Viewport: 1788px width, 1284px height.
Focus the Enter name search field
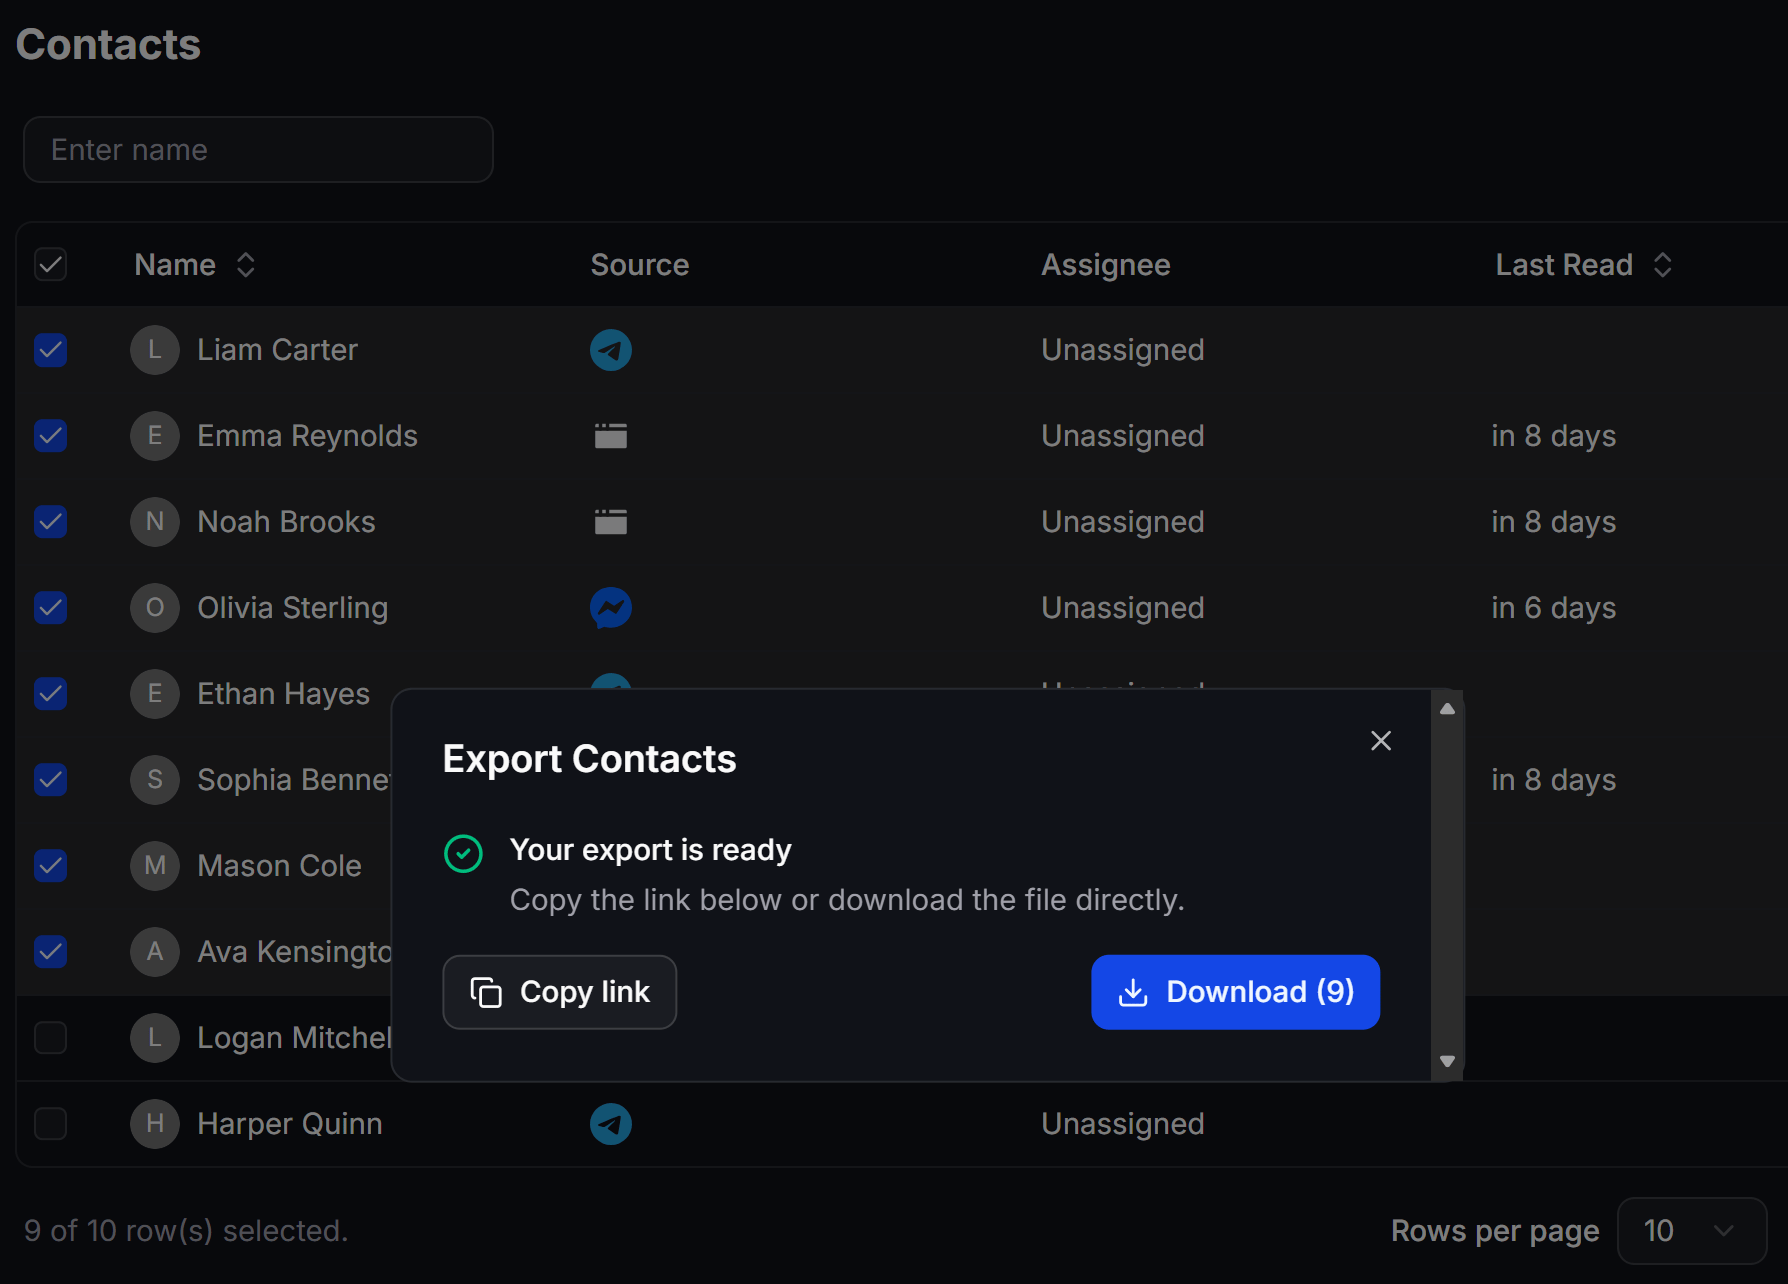(258, 150)
